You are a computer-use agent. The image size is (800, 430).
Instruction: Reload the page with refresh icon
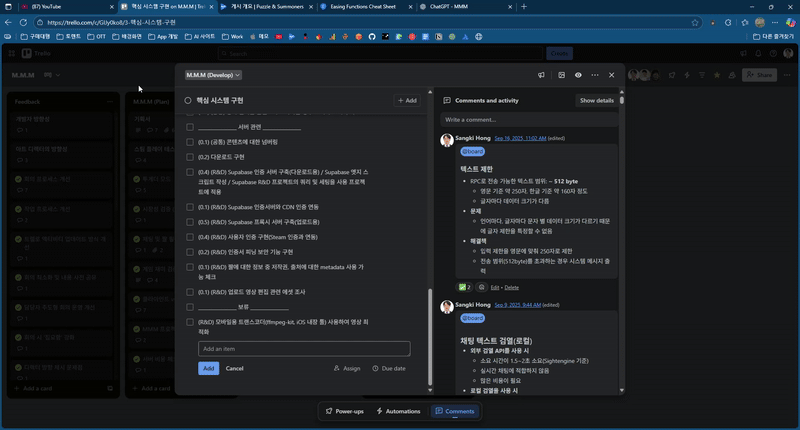pos(23,22)
